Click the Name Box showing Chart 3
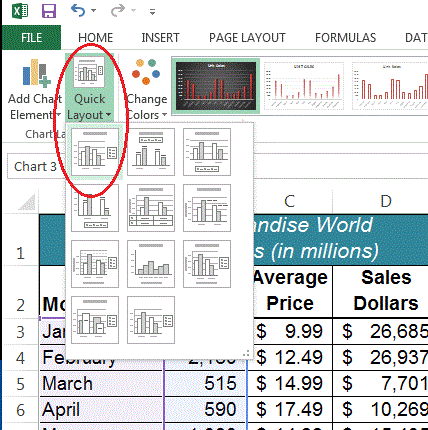Screen dimensions: 428x430 pos(37,166)
